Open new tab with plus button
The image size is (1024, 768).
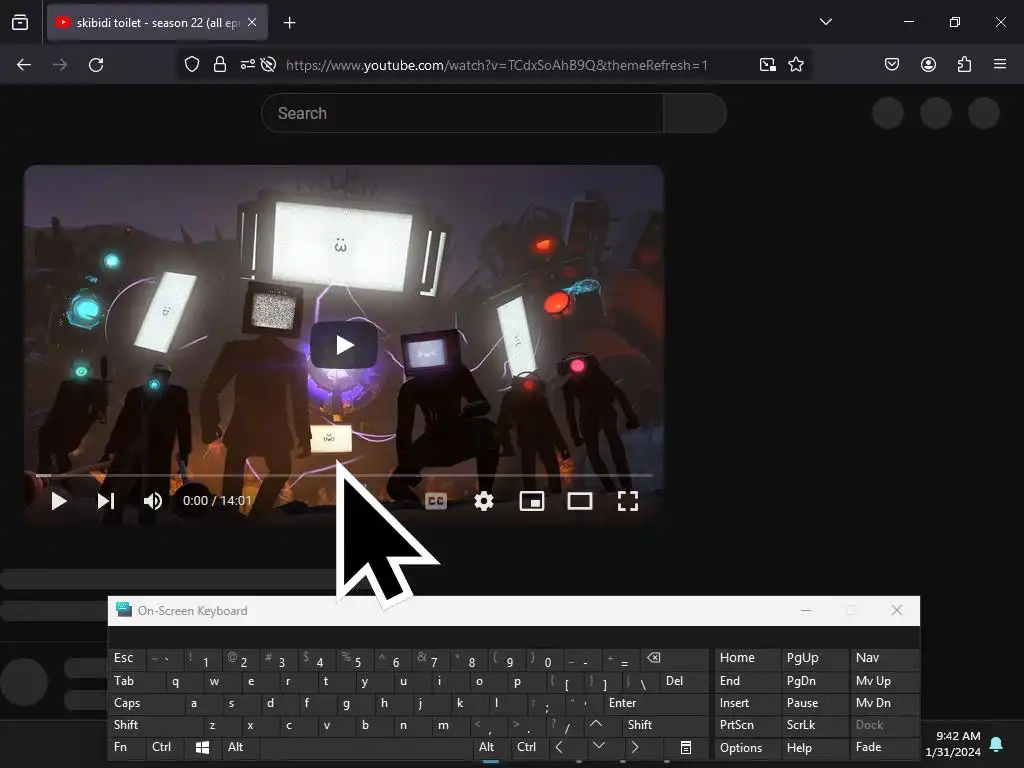tap(289, 23)
